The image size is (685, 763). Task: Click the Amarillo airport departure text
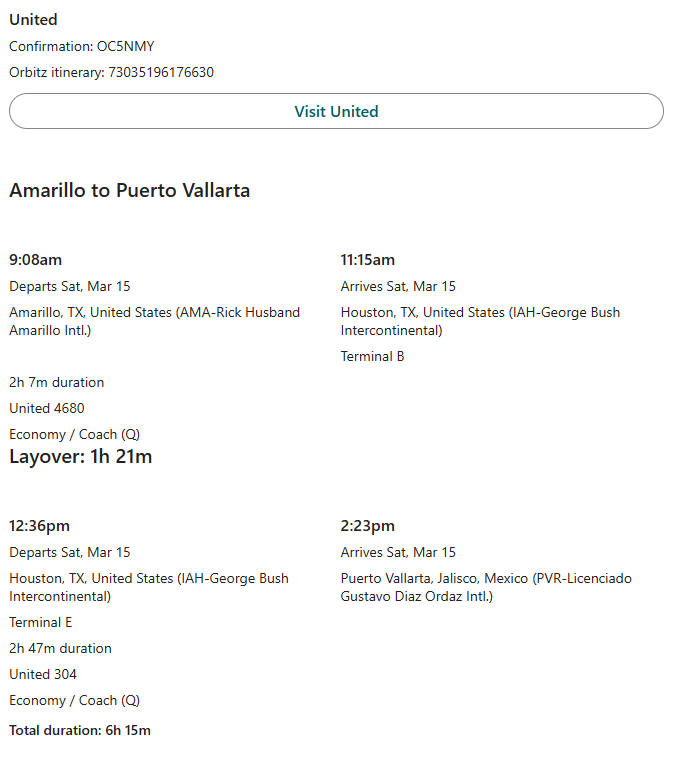coord(154,321)
